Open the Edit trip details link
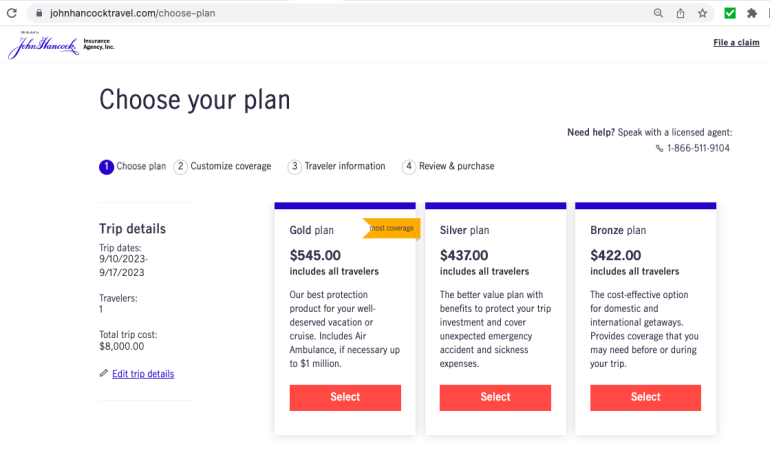Image resolution: width=770 pixels, height=455 pixels. 143,374
